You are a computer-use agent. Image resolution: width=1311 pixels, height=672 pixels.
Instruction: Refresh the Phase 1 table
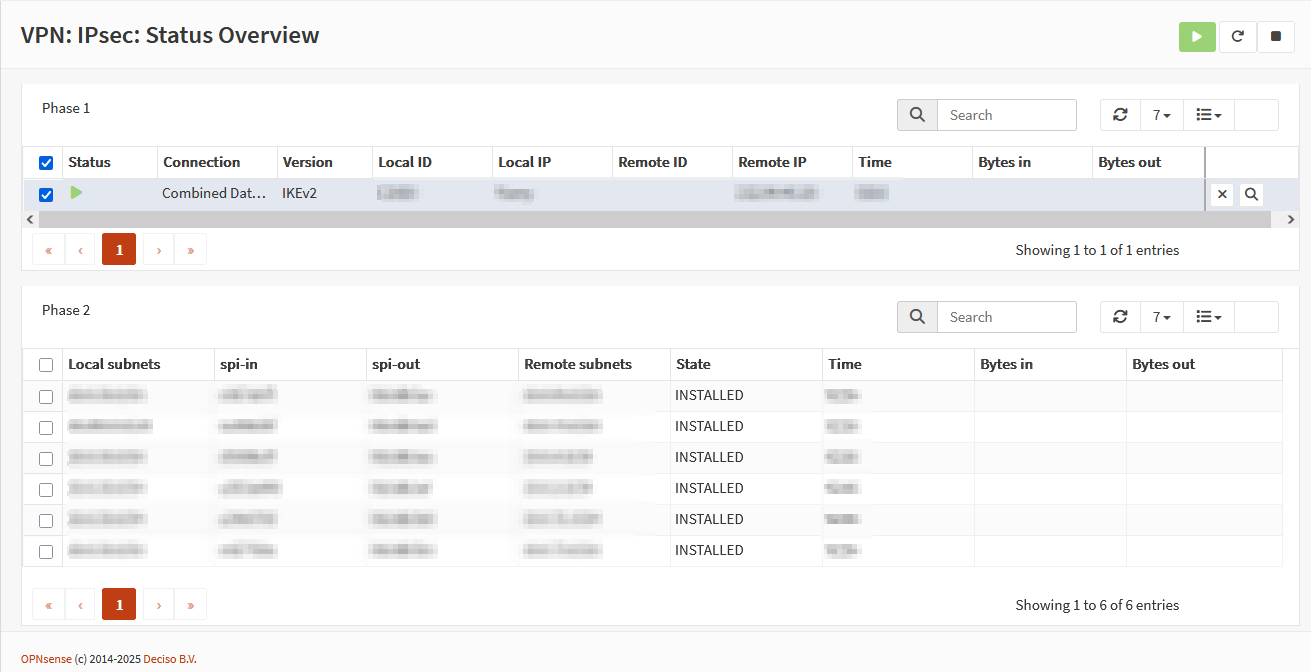click(x=1120, y=115)
